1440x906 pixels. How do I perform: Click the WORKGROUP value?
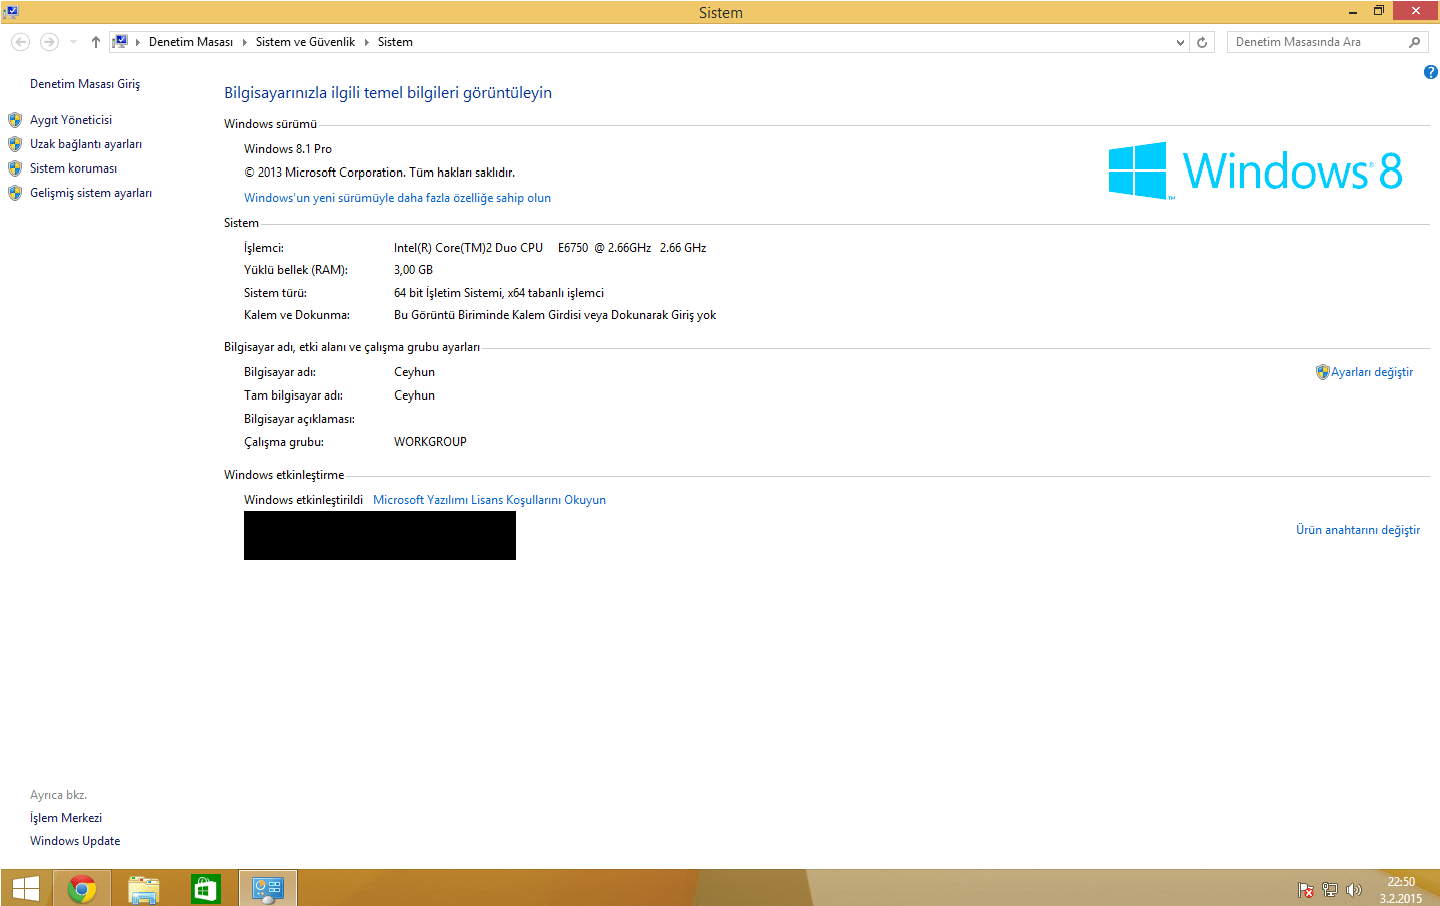[430, 442]
